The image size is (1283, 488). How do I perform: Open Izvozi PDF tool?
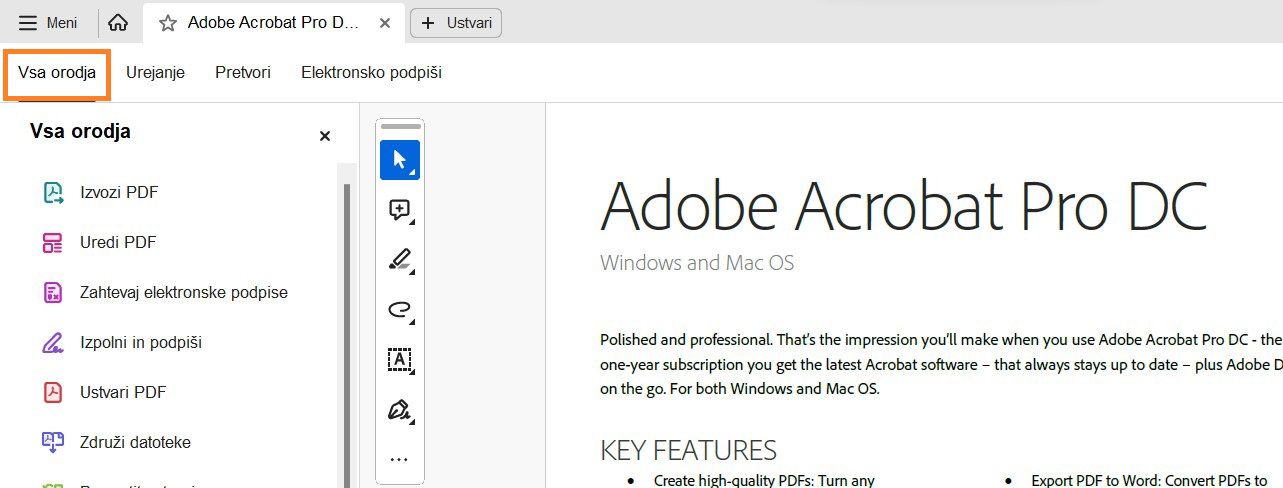[118, 192]
